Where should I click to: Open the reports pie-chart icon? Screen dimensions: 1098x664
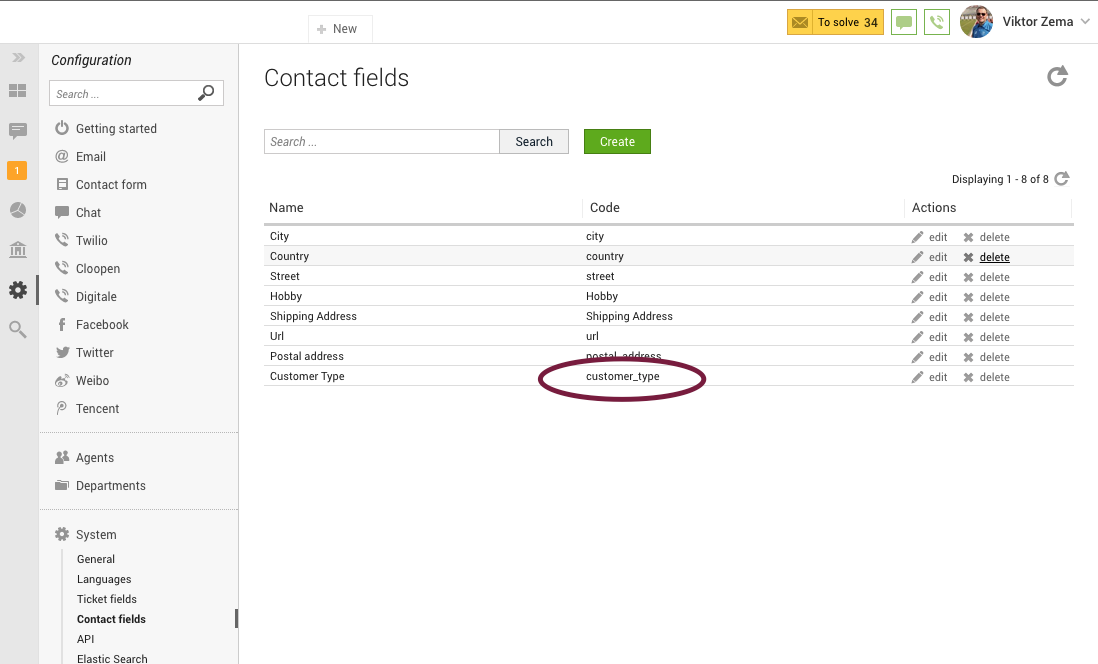18,210
